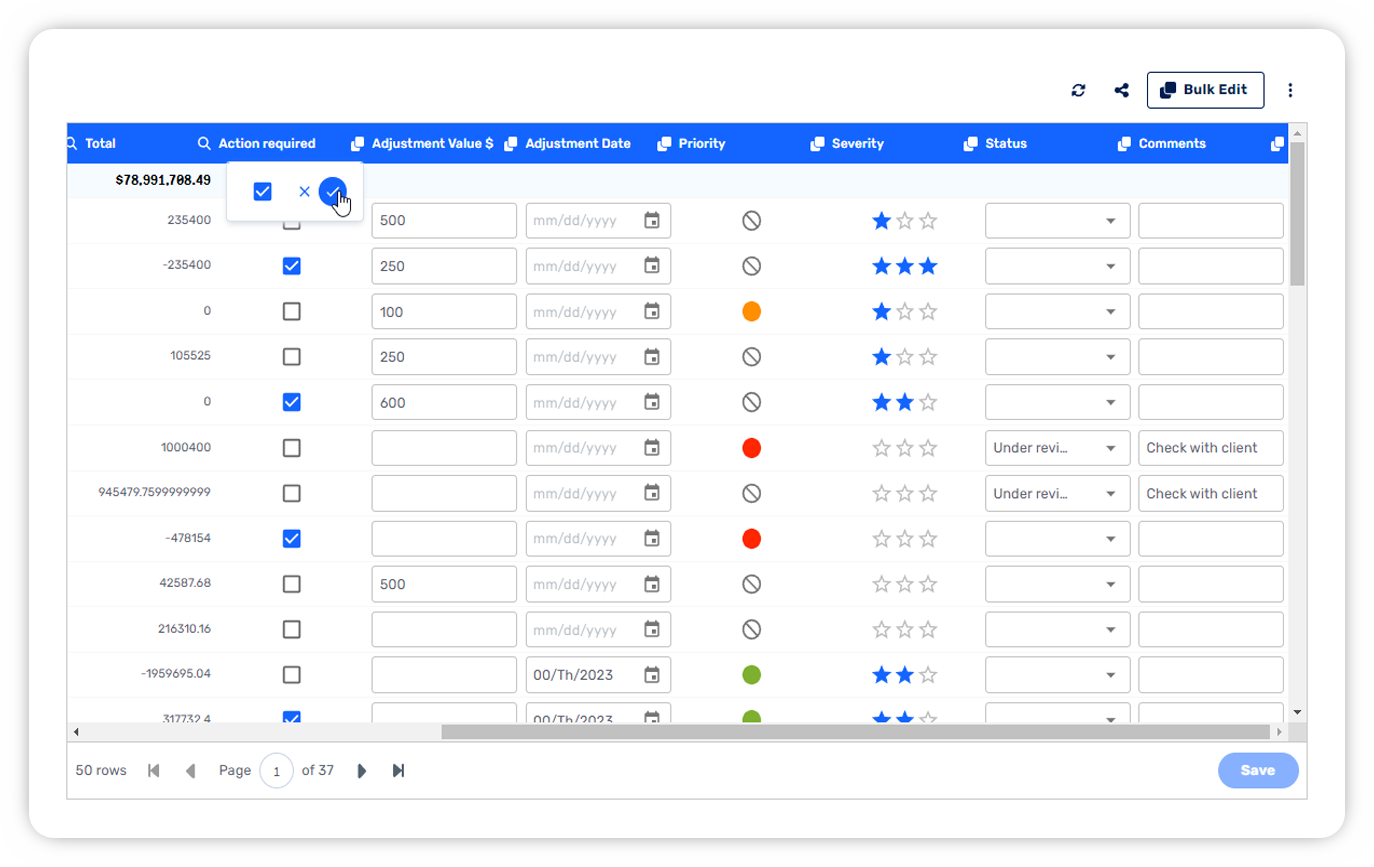Image resolution: width=1374 pixels, height=867 pixels.
Task: Click the refresh icon above the table
Action: tap(1078, 90)
